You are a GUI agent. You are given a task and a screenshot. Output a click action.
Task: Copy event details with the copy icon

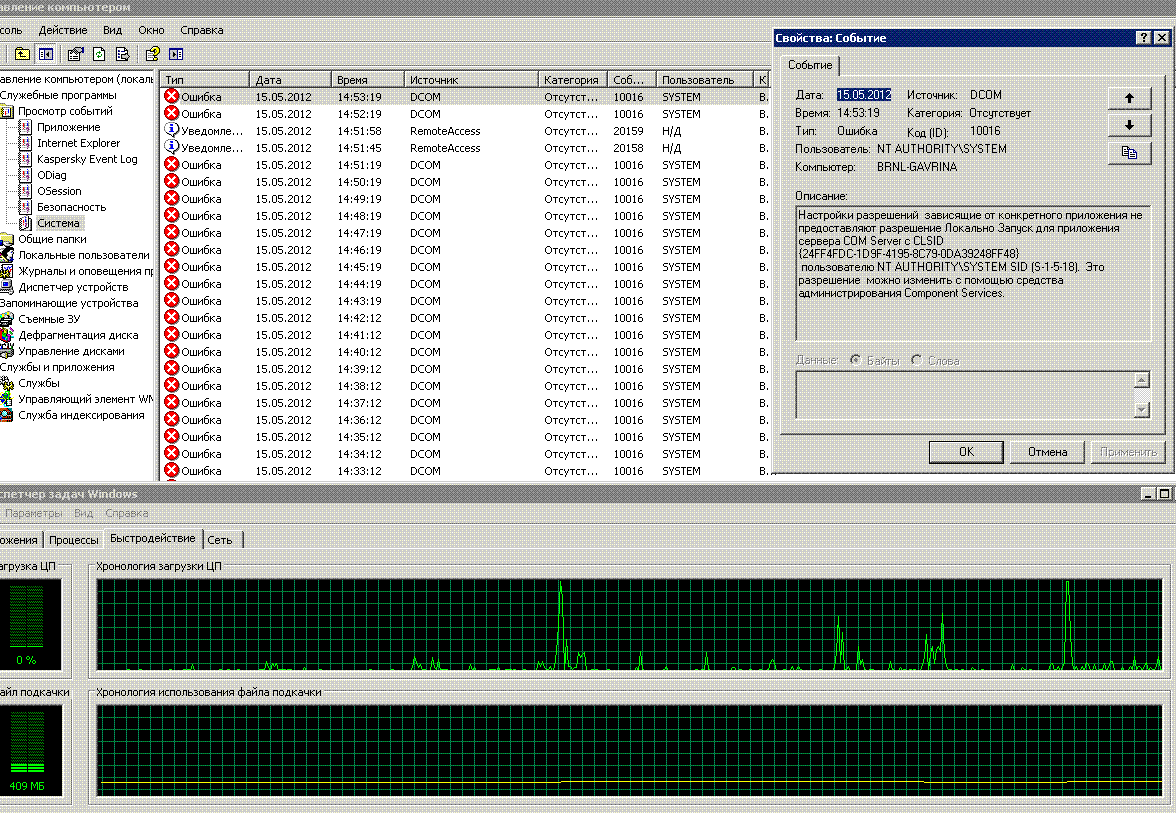click(1129, 152)
